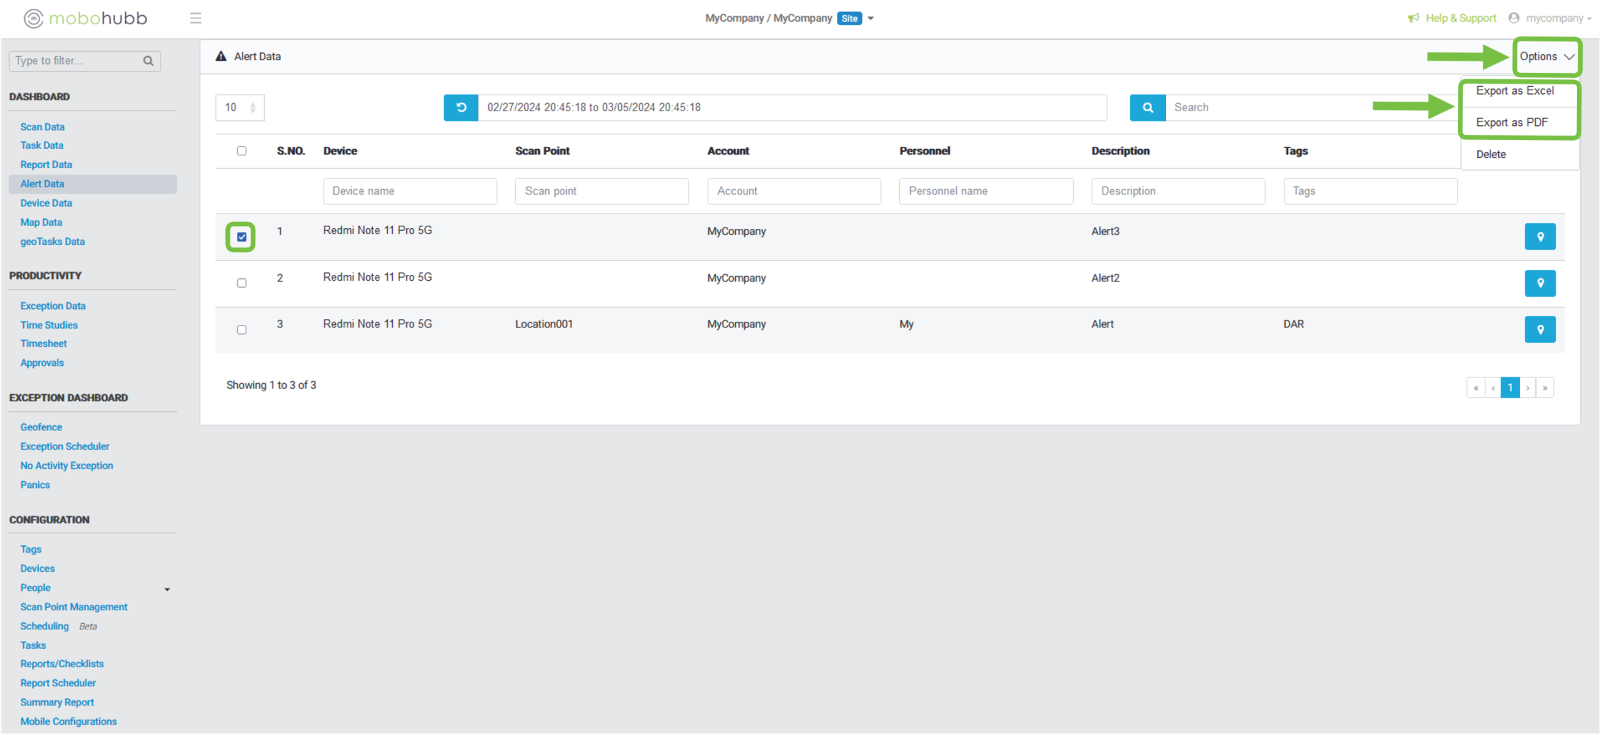The width and height of the screenshot is (1600, 735).
Task: Click the blue search magnifier button
Action: pyautogui.click(x=1147, y=107)
